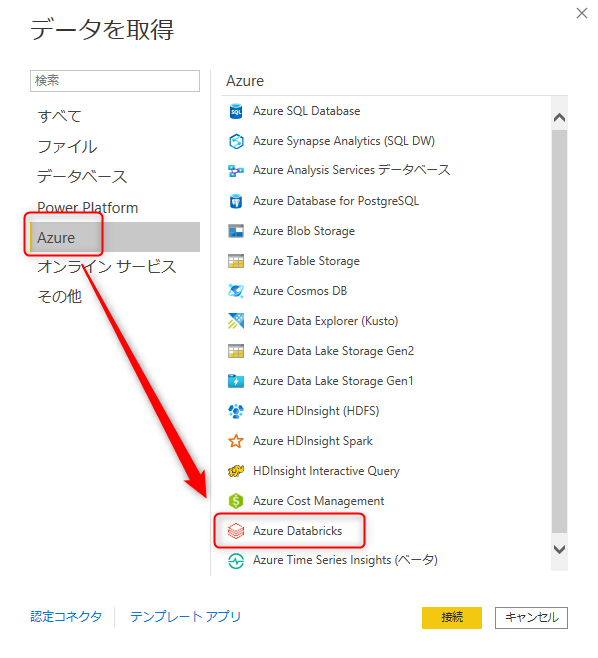598x658 pixels.
Task: Click the Data Lake Storage Gen2 icon
Action: (x=236, y=351)
